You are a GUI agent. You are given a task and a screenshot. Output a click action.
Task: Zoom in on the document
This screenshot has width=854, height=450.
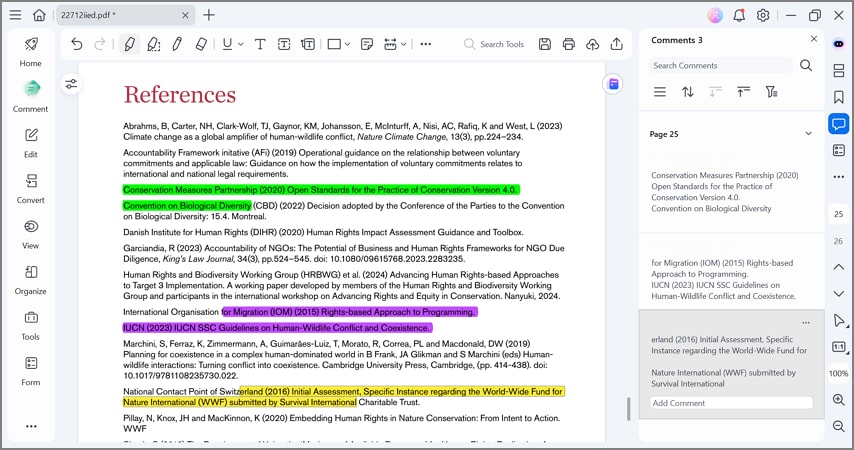point(839,399)
